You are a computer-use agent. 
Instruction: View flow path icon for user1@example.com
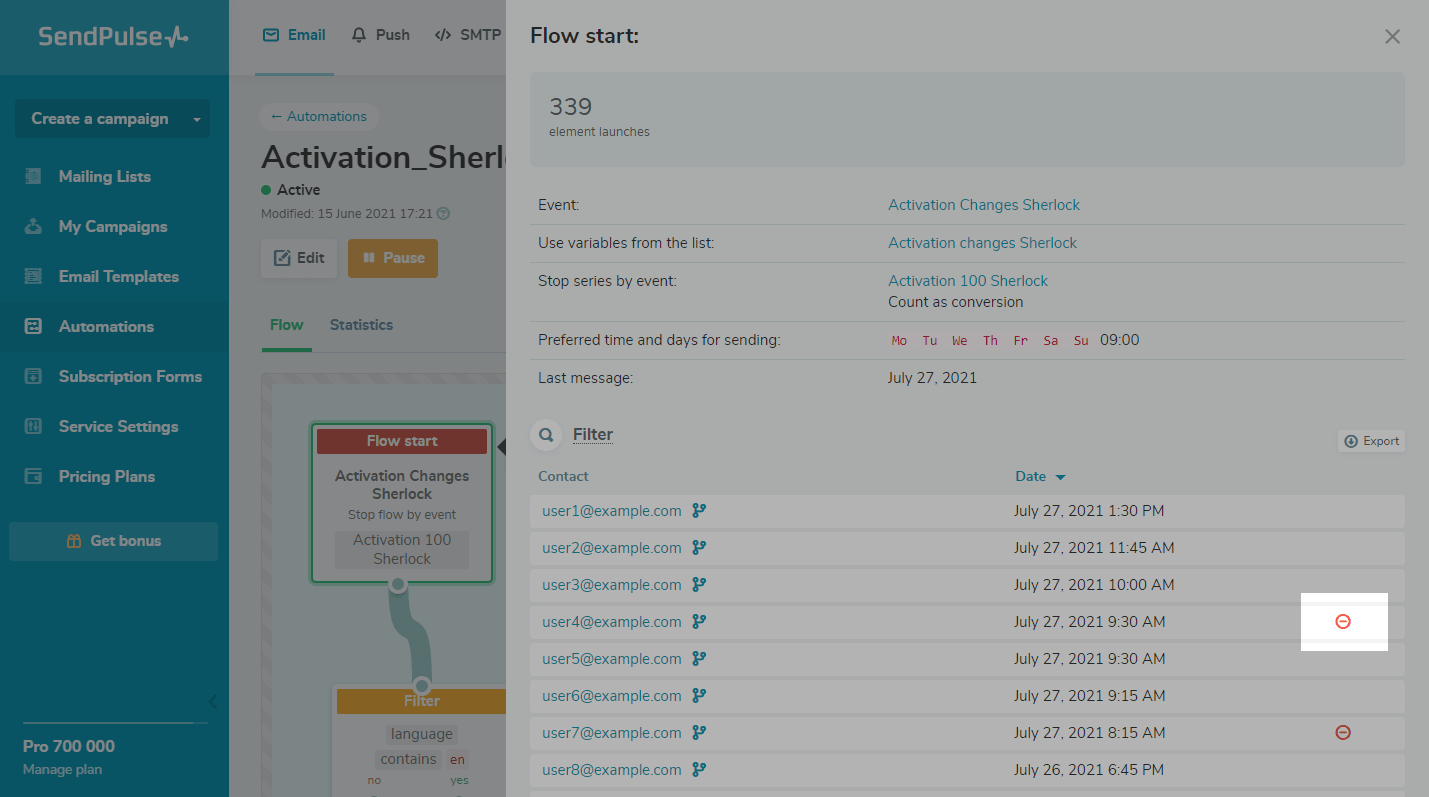699,510
